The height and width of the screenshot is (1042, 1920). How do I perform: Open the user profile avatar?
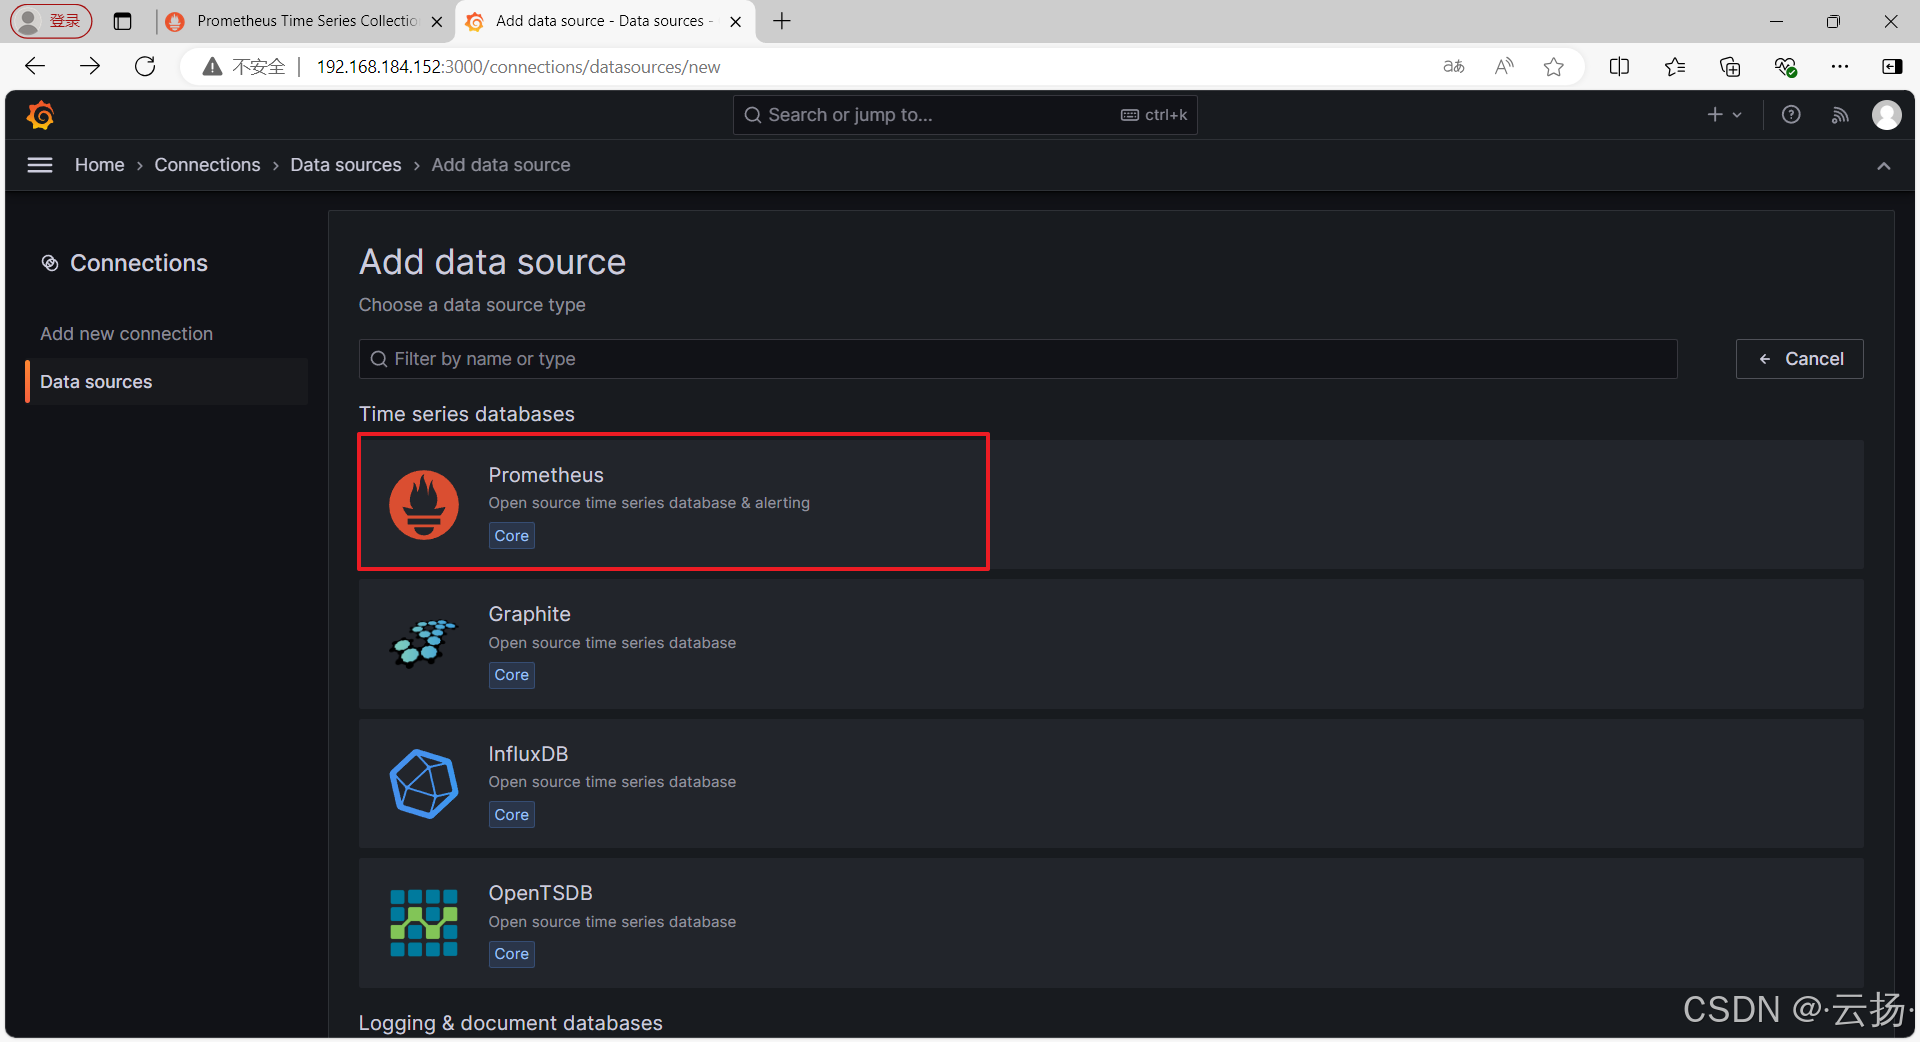tap(1887, 115)
